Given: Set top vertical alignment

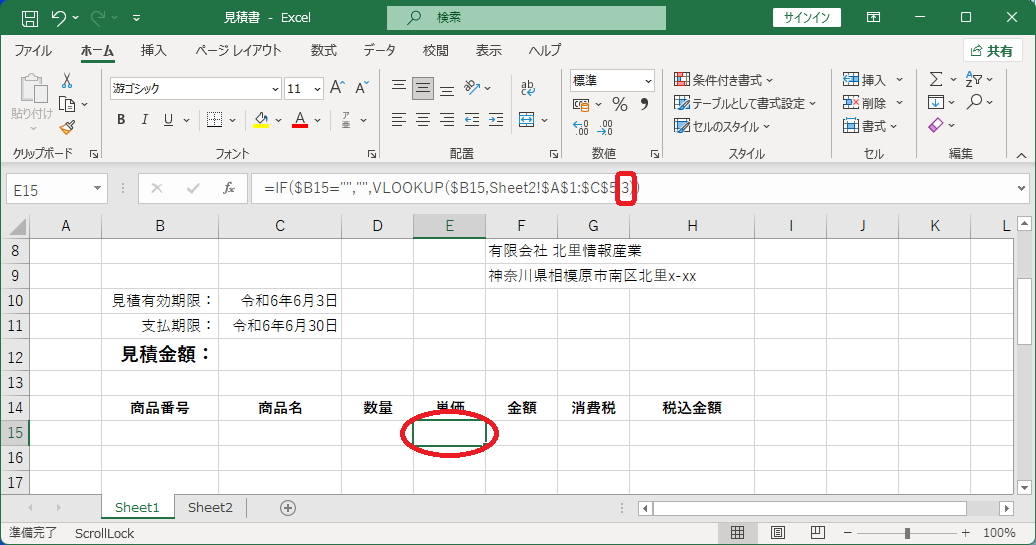Looking at the screenshot, I should coord(398,88).
